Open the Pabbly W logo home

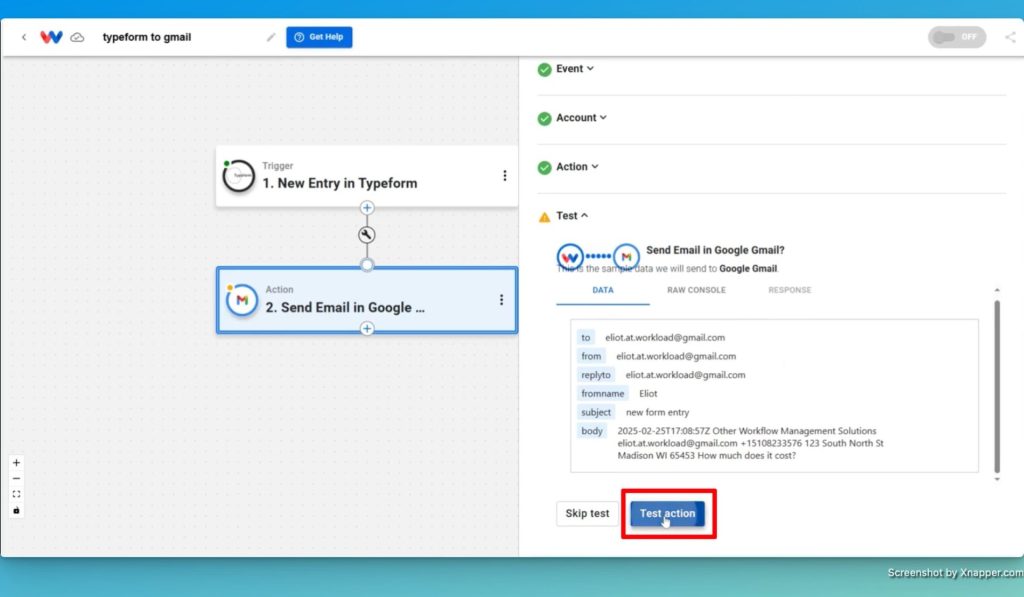point(51,37)
